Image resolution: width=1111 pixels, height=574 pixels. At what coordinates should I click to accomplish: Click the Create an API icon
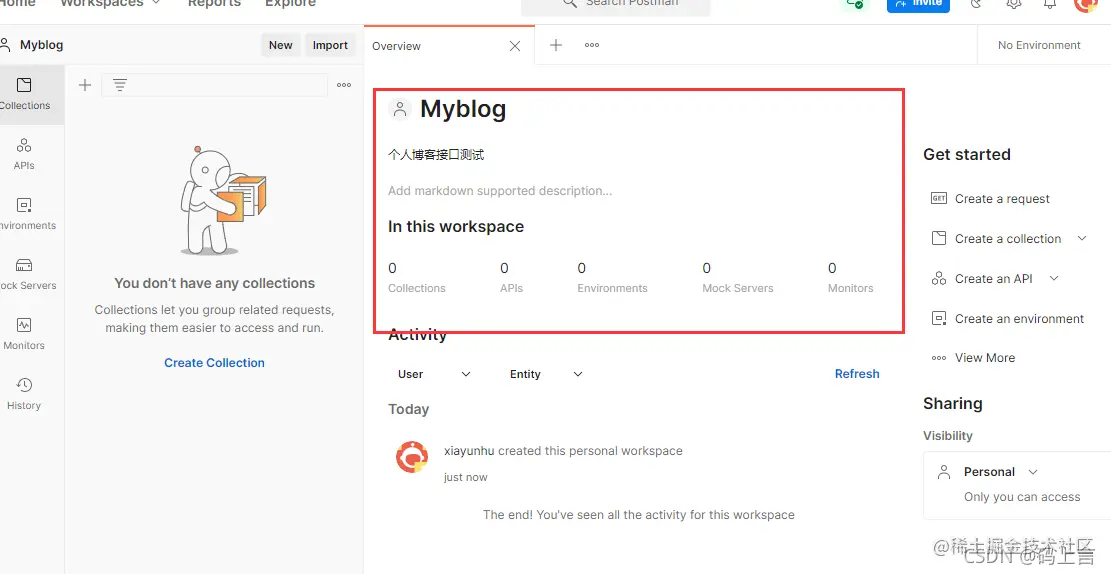tap(939, 278)
